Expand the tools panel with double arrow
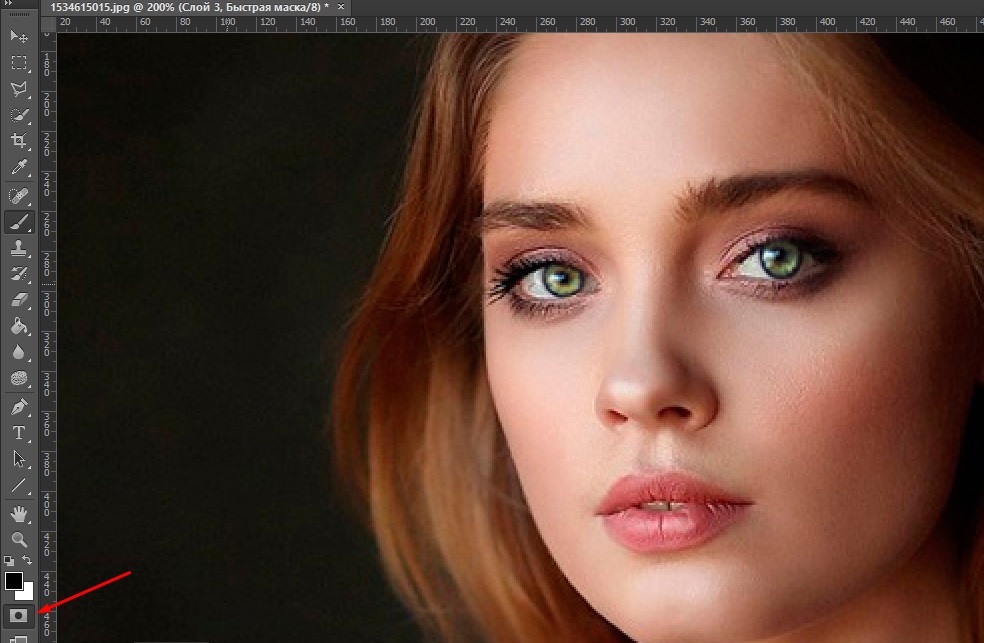Image resolution: width=984 pixels, height=643 pixels. tap(8, 3)
